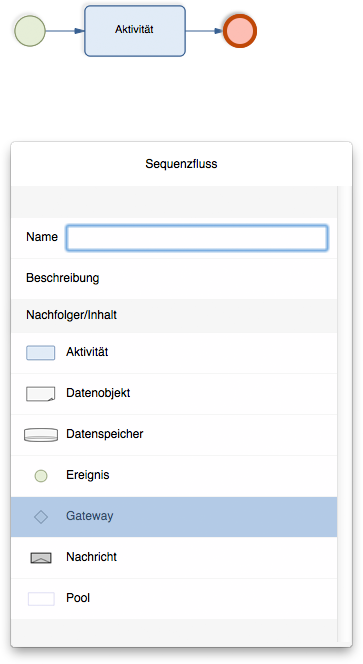This screenshot has width=363, height=664.
Task: Select the Ereignis list entry
Action: [174, 476]
